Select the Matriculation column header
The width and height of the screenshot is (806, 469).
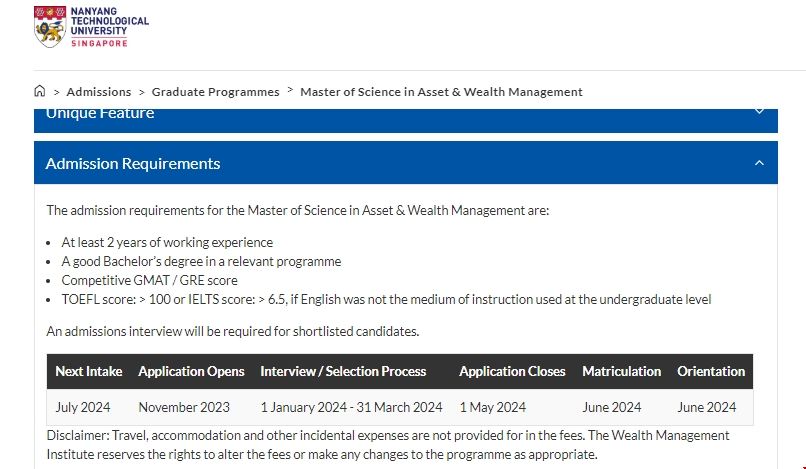(621, 371)
